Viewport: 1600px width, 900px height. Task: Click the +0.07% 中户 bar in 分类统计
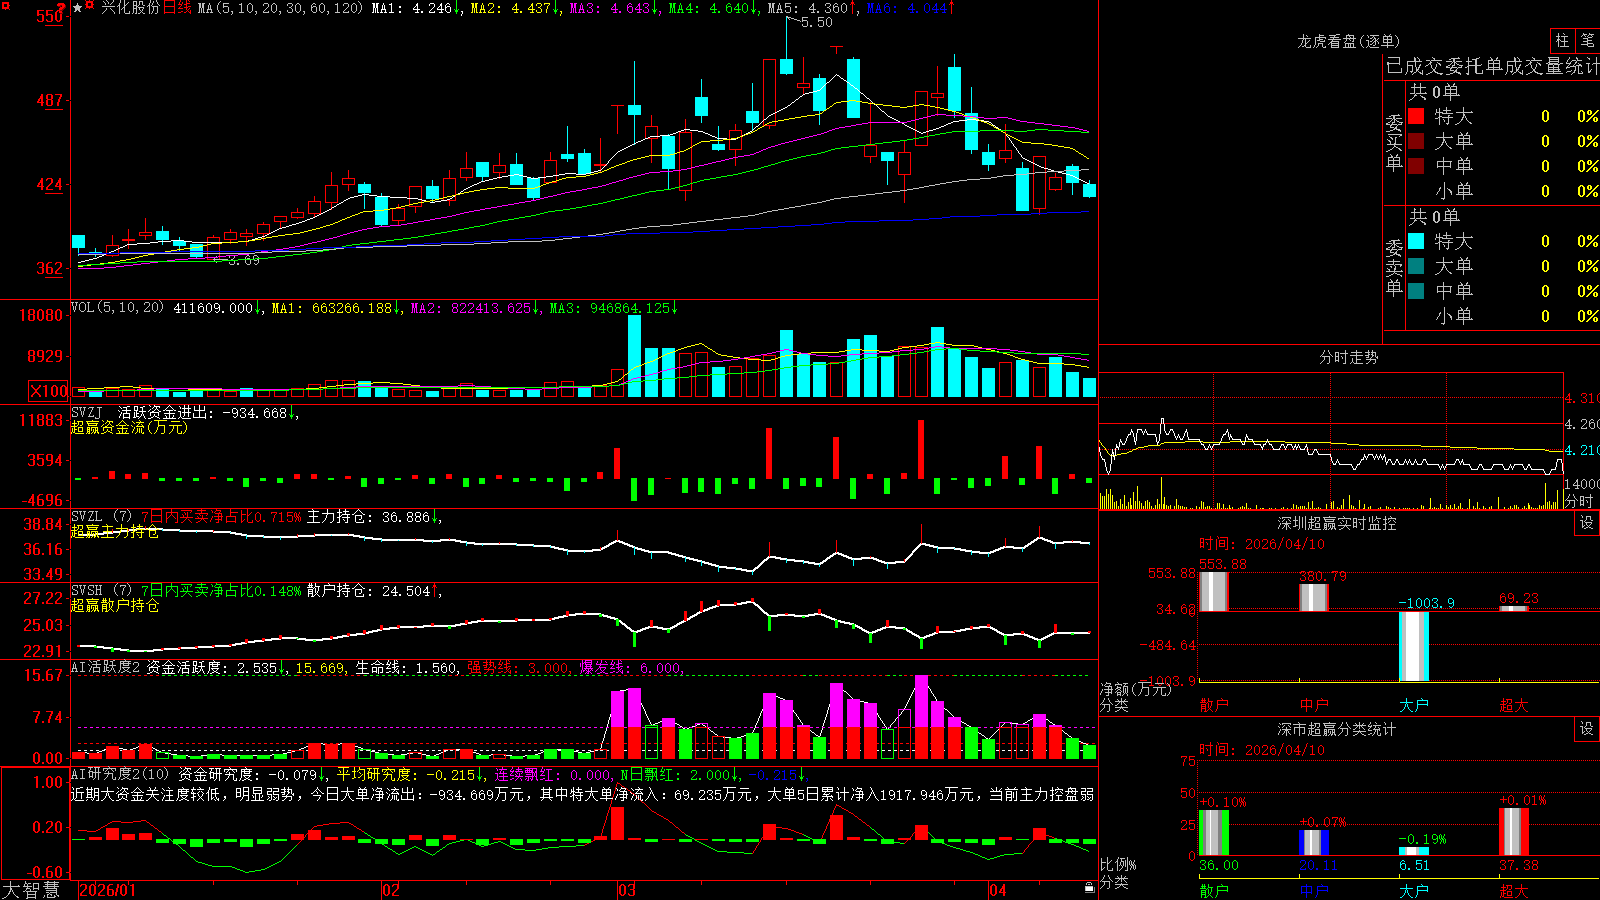[1313, 842]
